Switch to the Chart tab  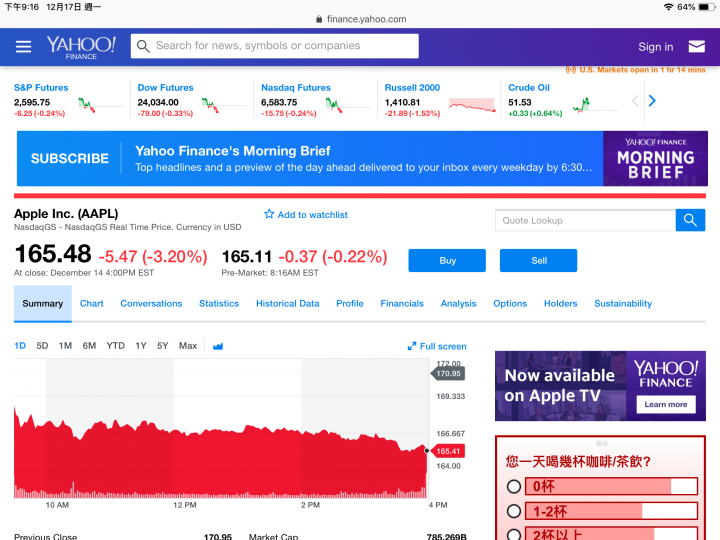click(x=91, y=304)
